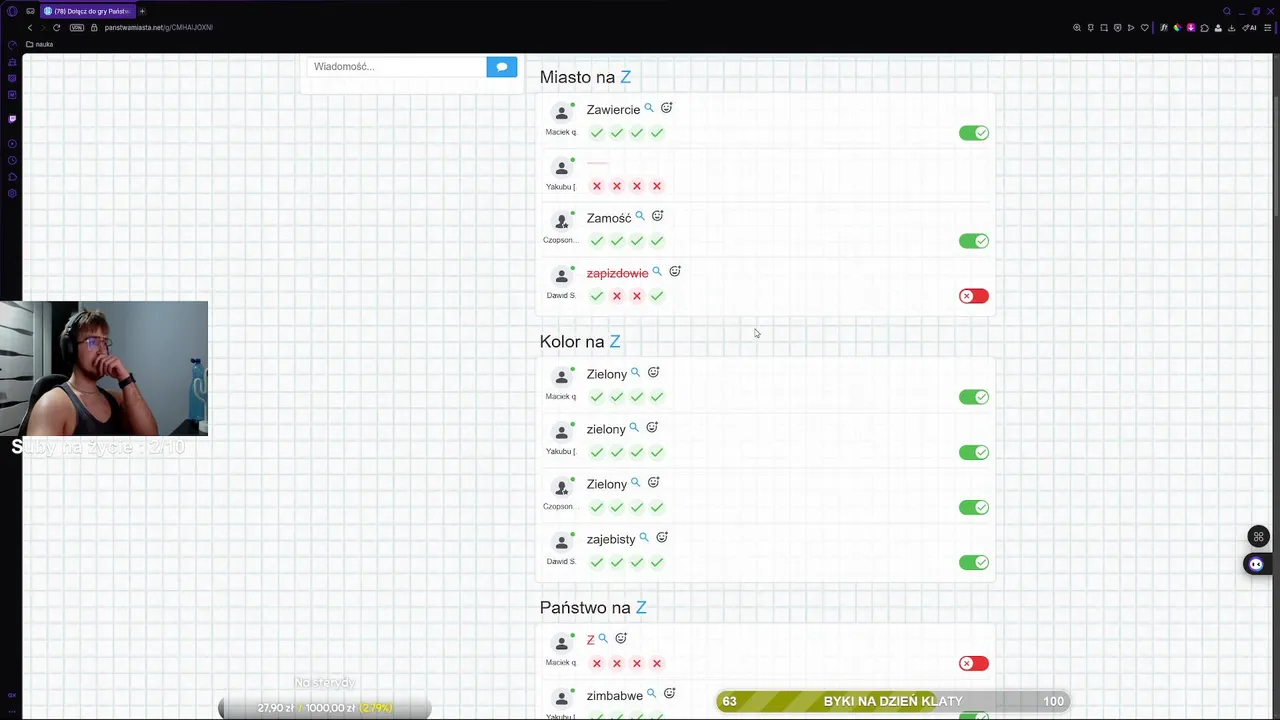The image size is (1280, 720).
Task: Open emoji reactions for Zamość answer
Action: 657,216
